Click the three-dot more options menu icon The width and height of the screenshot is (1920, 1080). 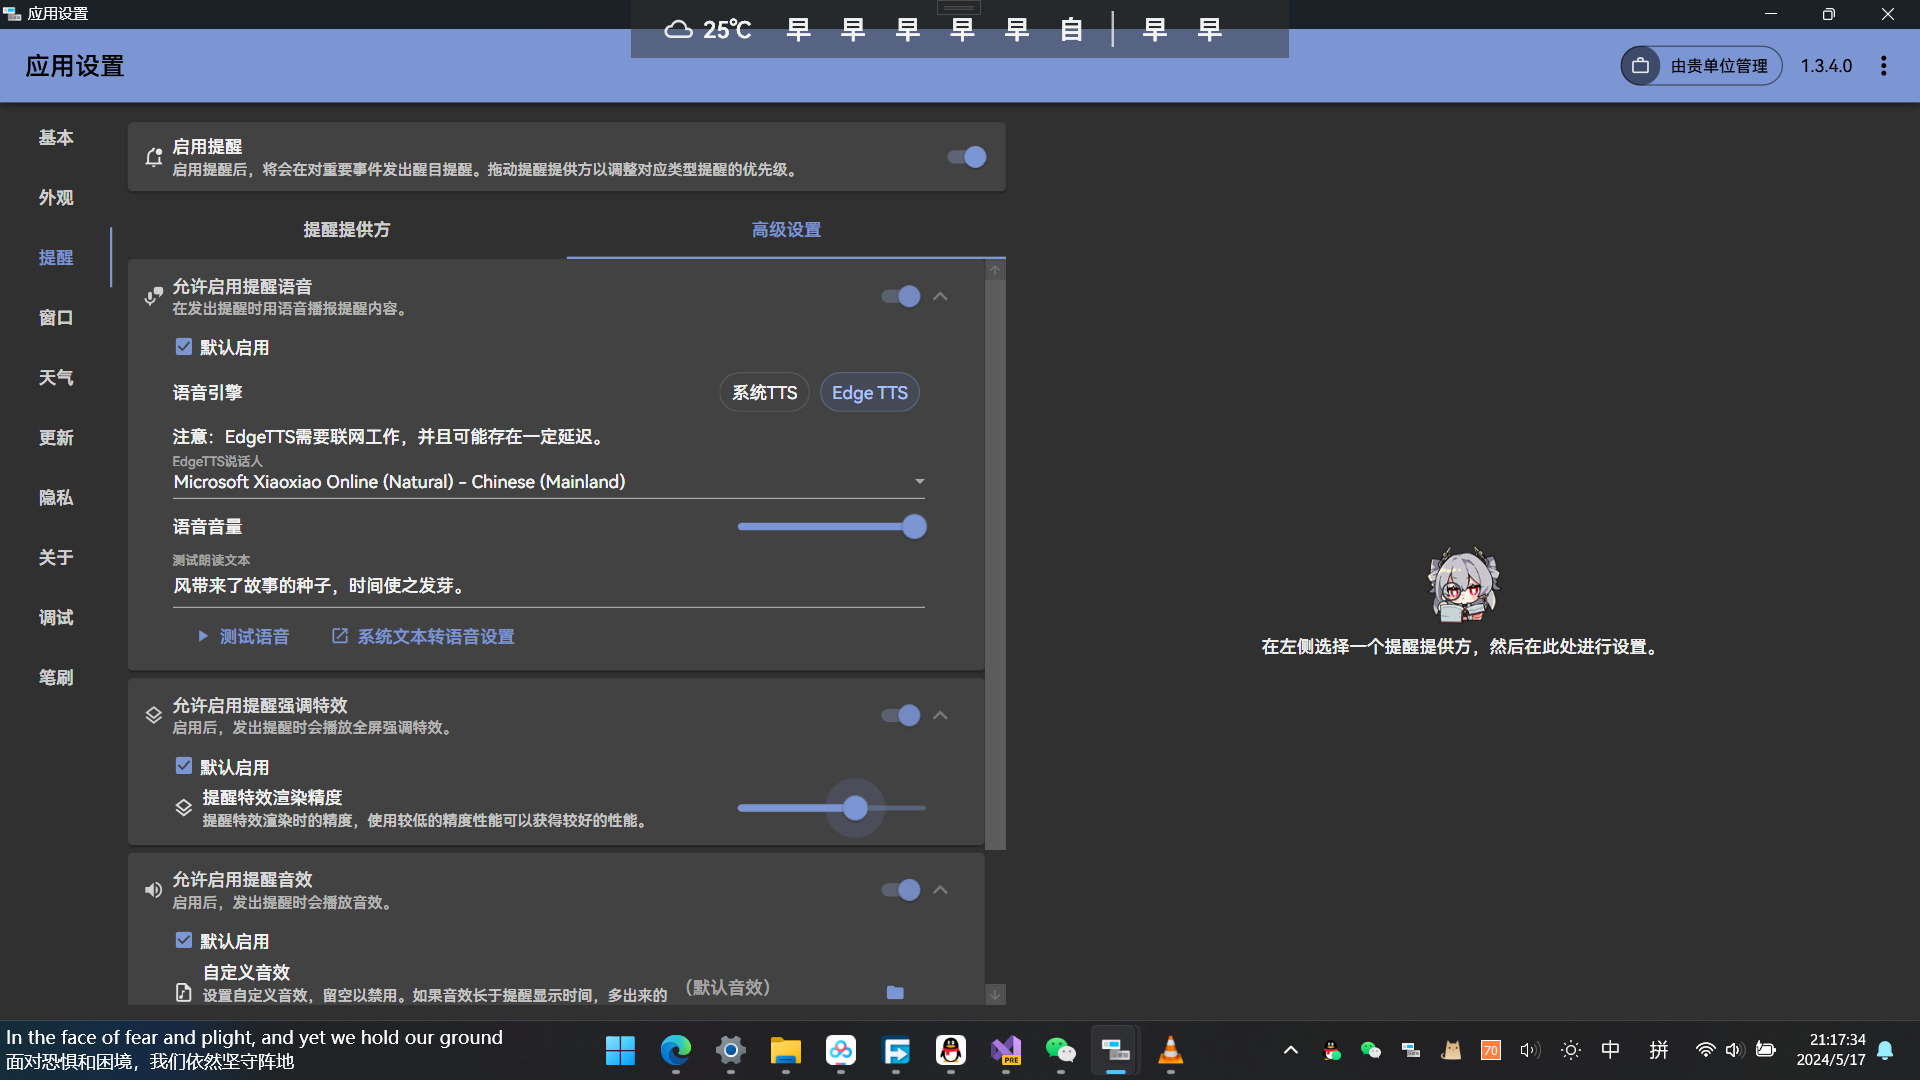click(x=1883, y=66)
